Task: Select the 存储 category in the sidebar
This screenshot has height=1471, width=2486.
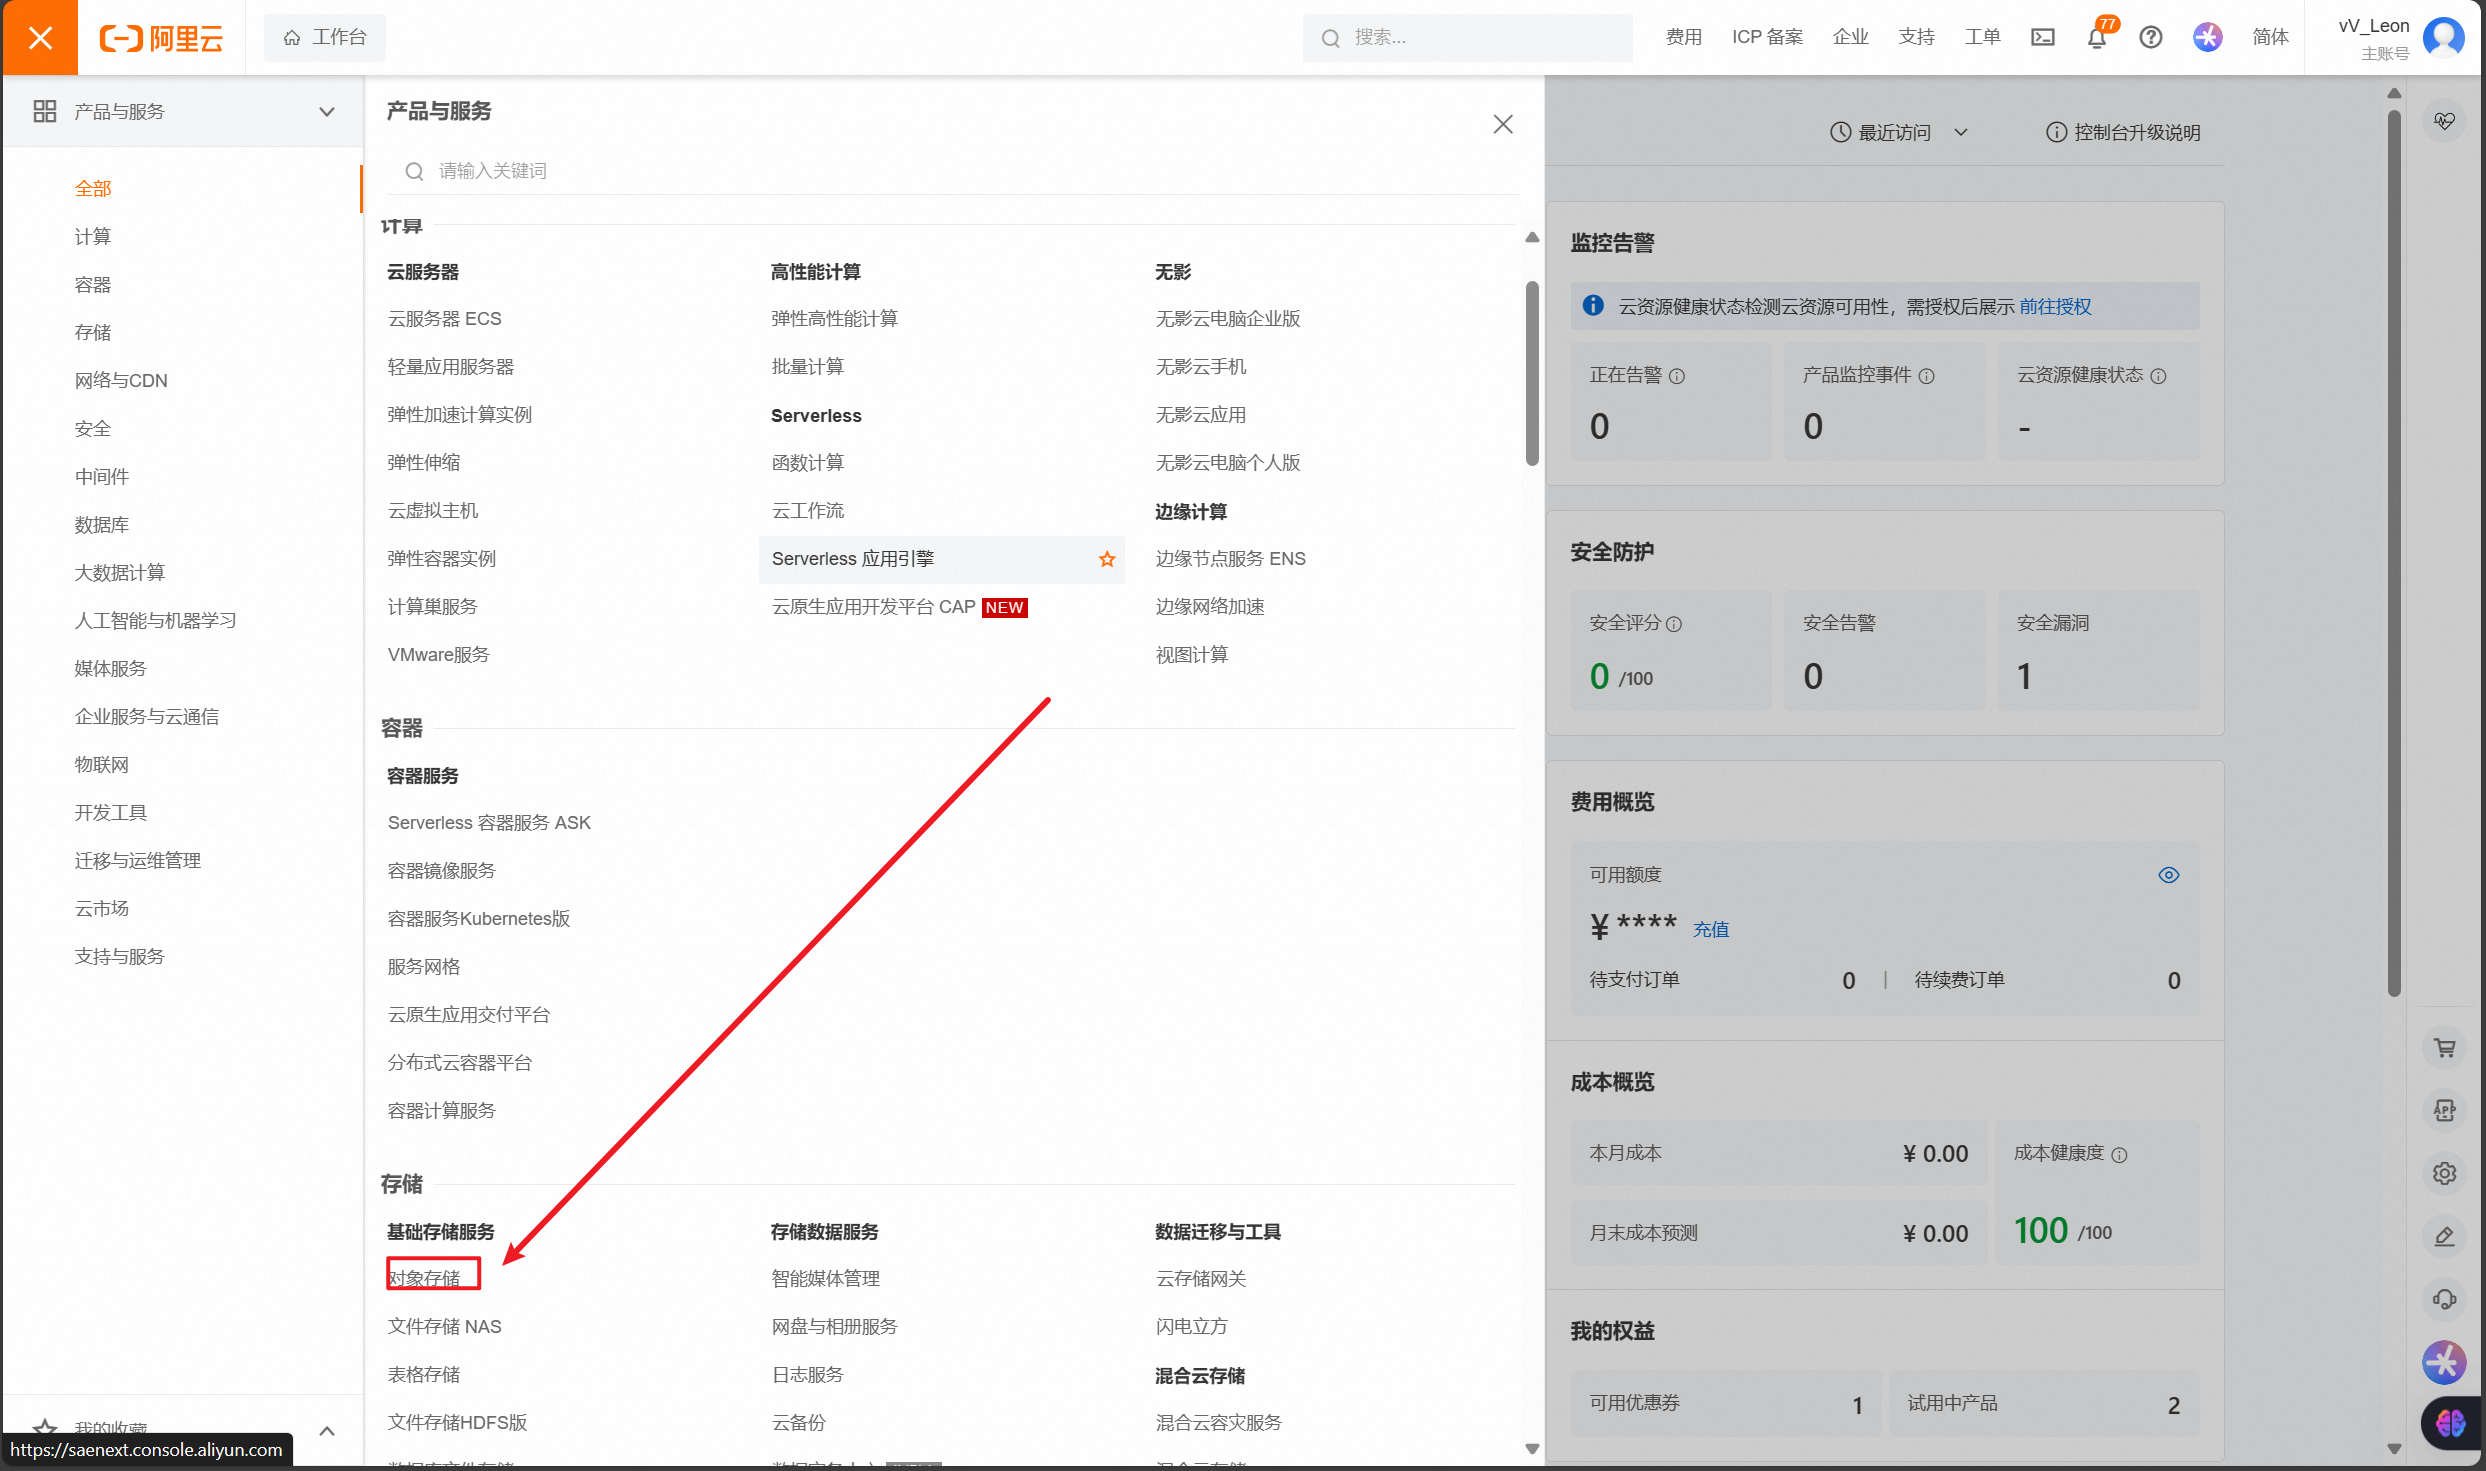Action: [x=93, y=332]
